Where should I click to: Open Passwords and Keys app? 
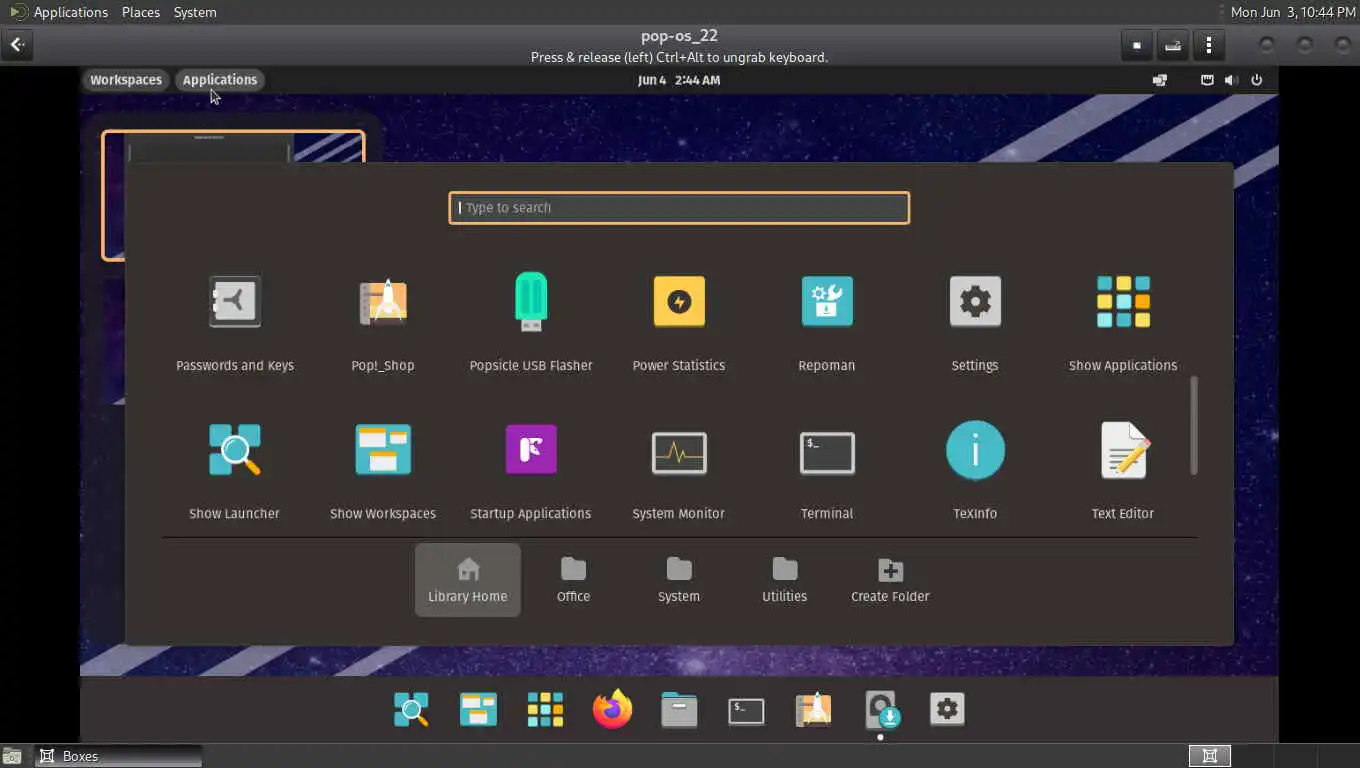pos(235,323)
